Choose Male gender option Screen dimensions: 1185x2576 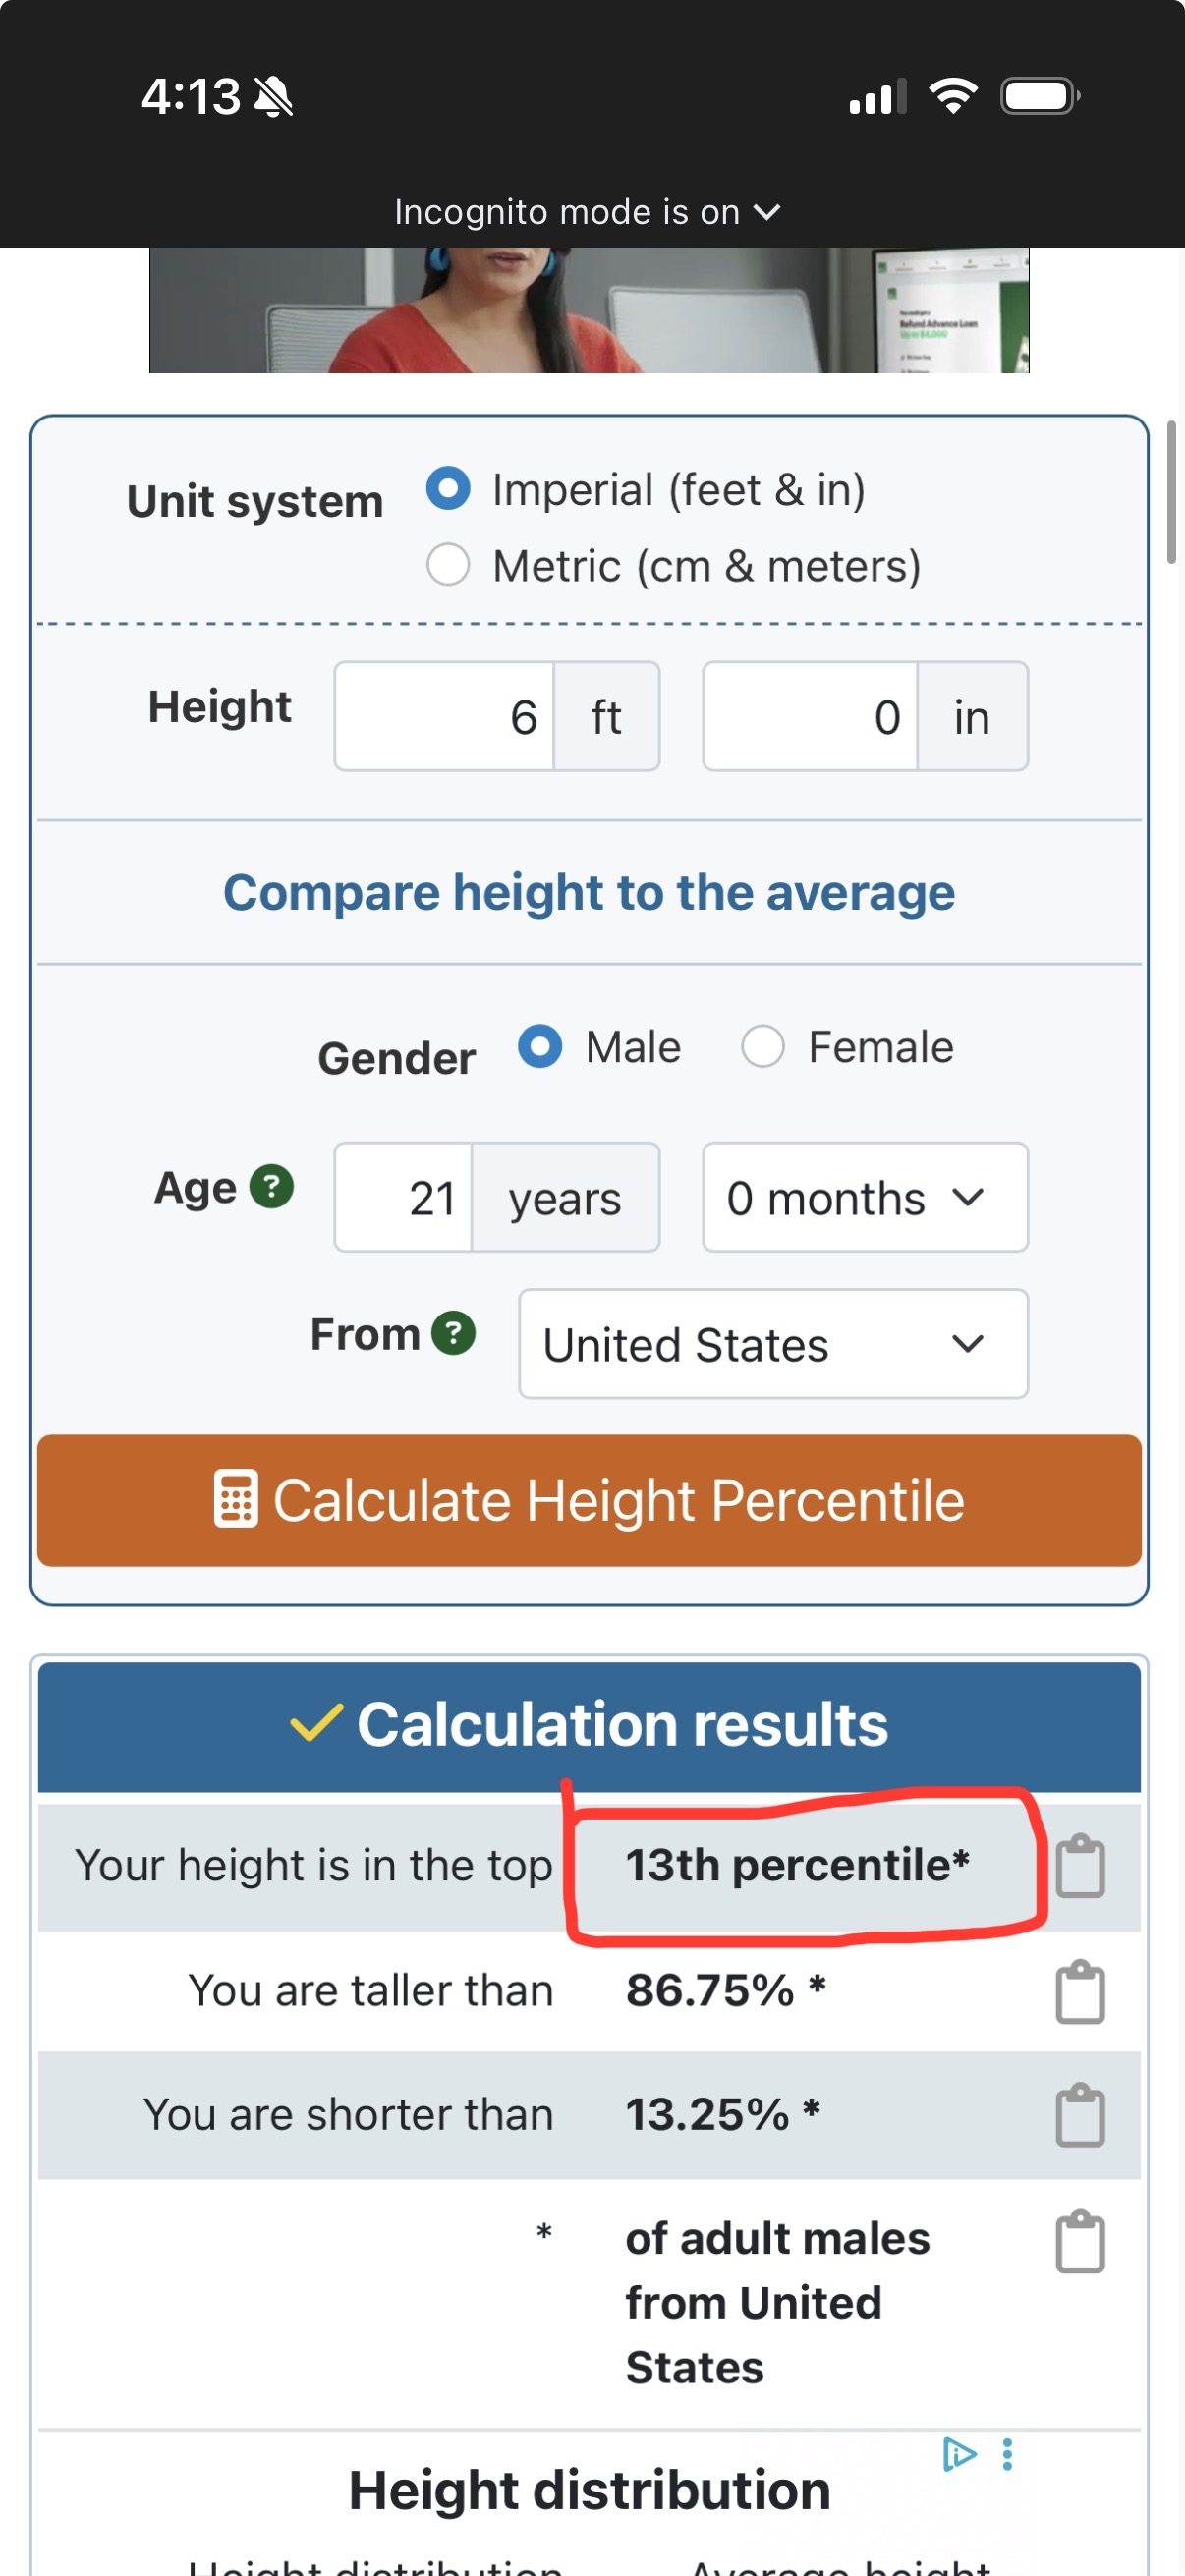tap(540, 1047)
